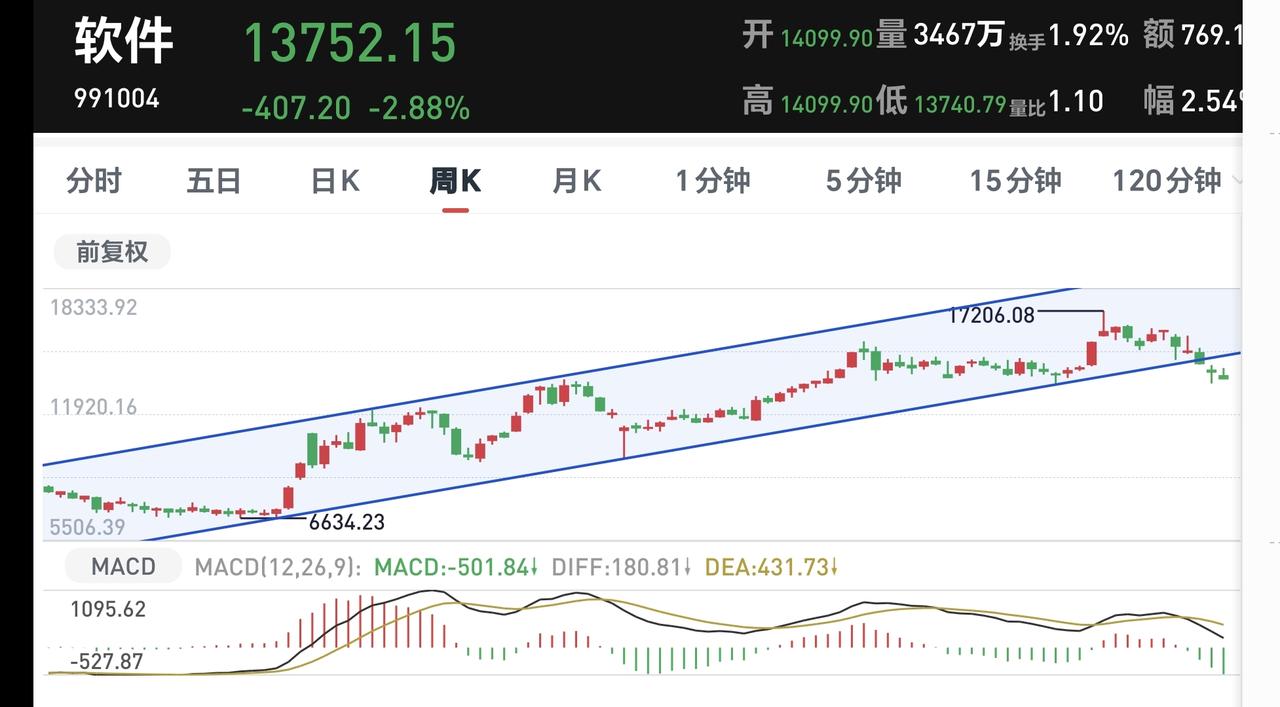Image resolution: width=1280 pixels, height=707 pixels.
Task: Click the volume value 3467万
Action: [959, 35]
